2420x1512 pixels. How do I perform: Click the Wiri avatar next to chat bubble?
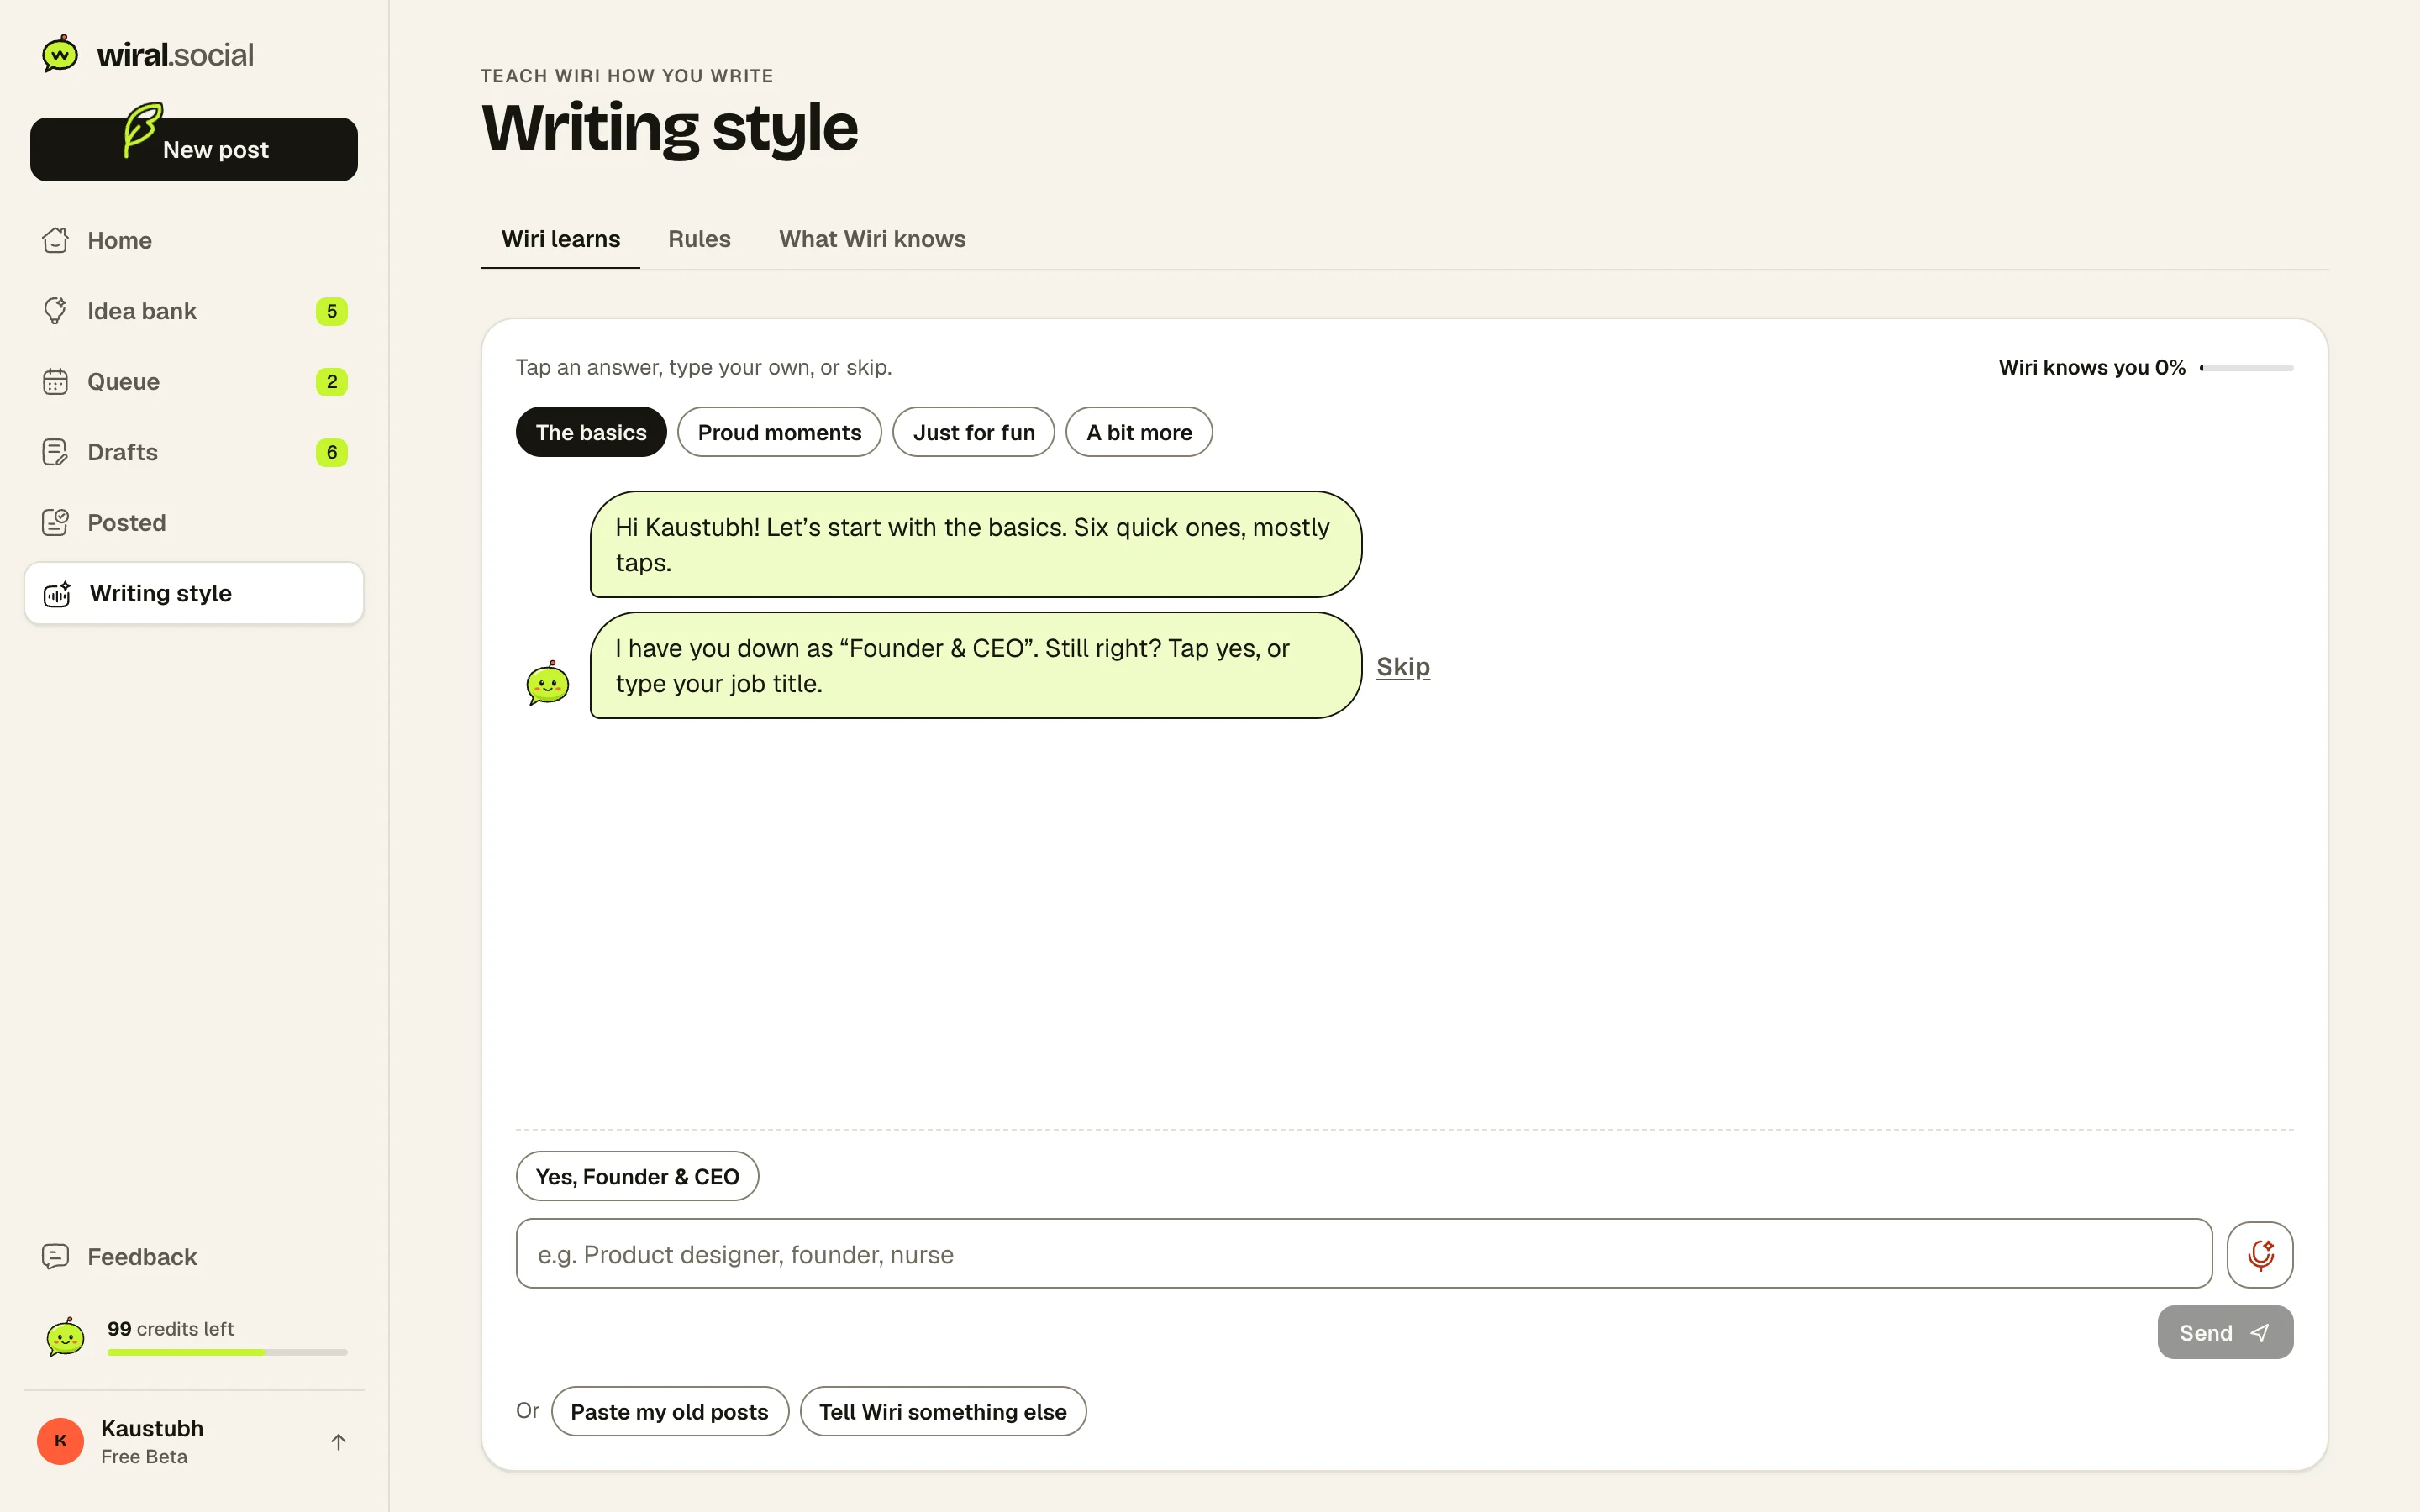548,684
